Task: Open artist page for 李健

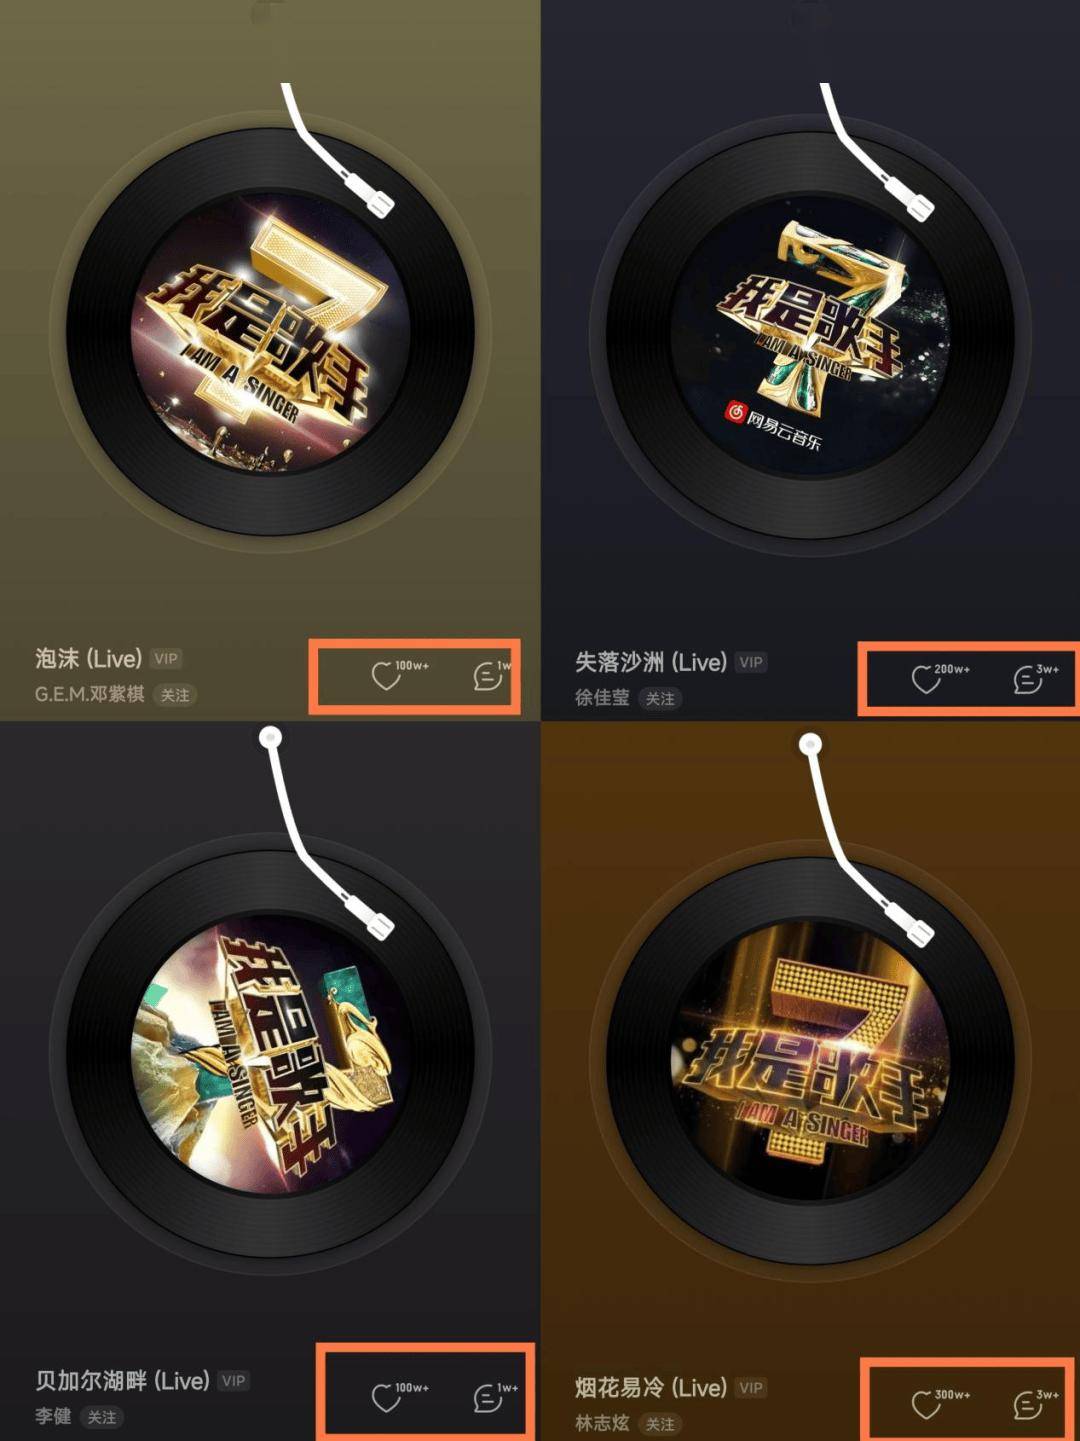Action: pyautogui.click(x=53, y=1417)
